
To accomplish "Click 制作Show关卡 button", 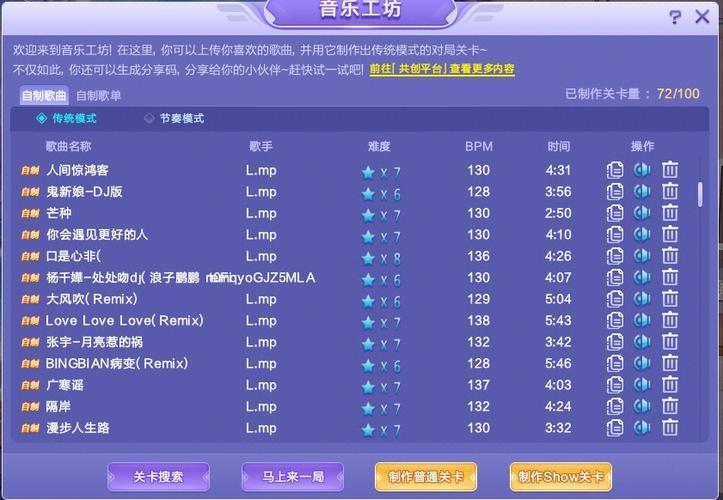I will 561,477.
